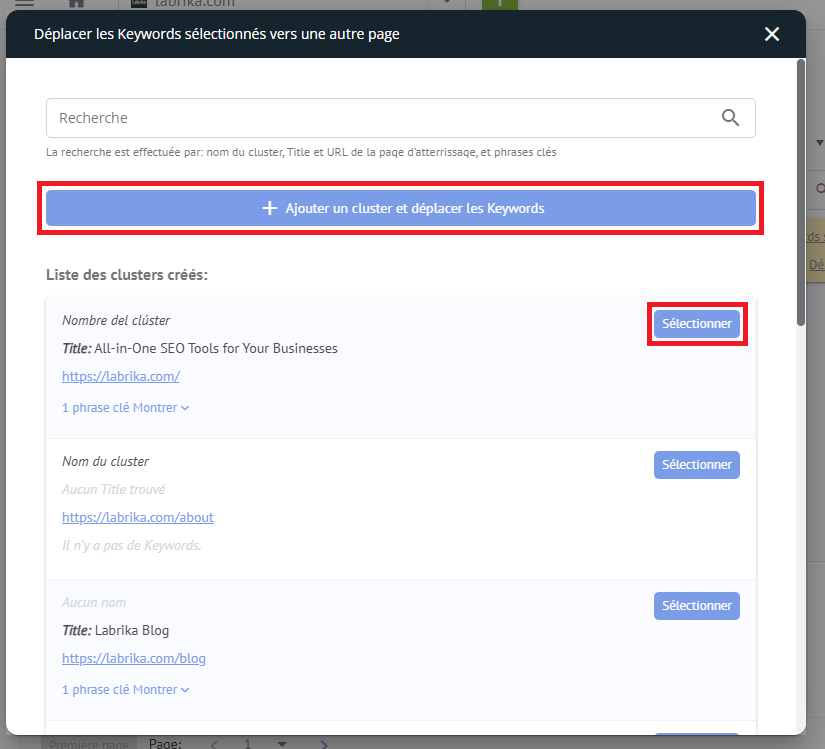Click 'Title: All-in-One SEO Tools for Your Businesses'
This screenshot has width=825, height=749.
tap(200, 348)
